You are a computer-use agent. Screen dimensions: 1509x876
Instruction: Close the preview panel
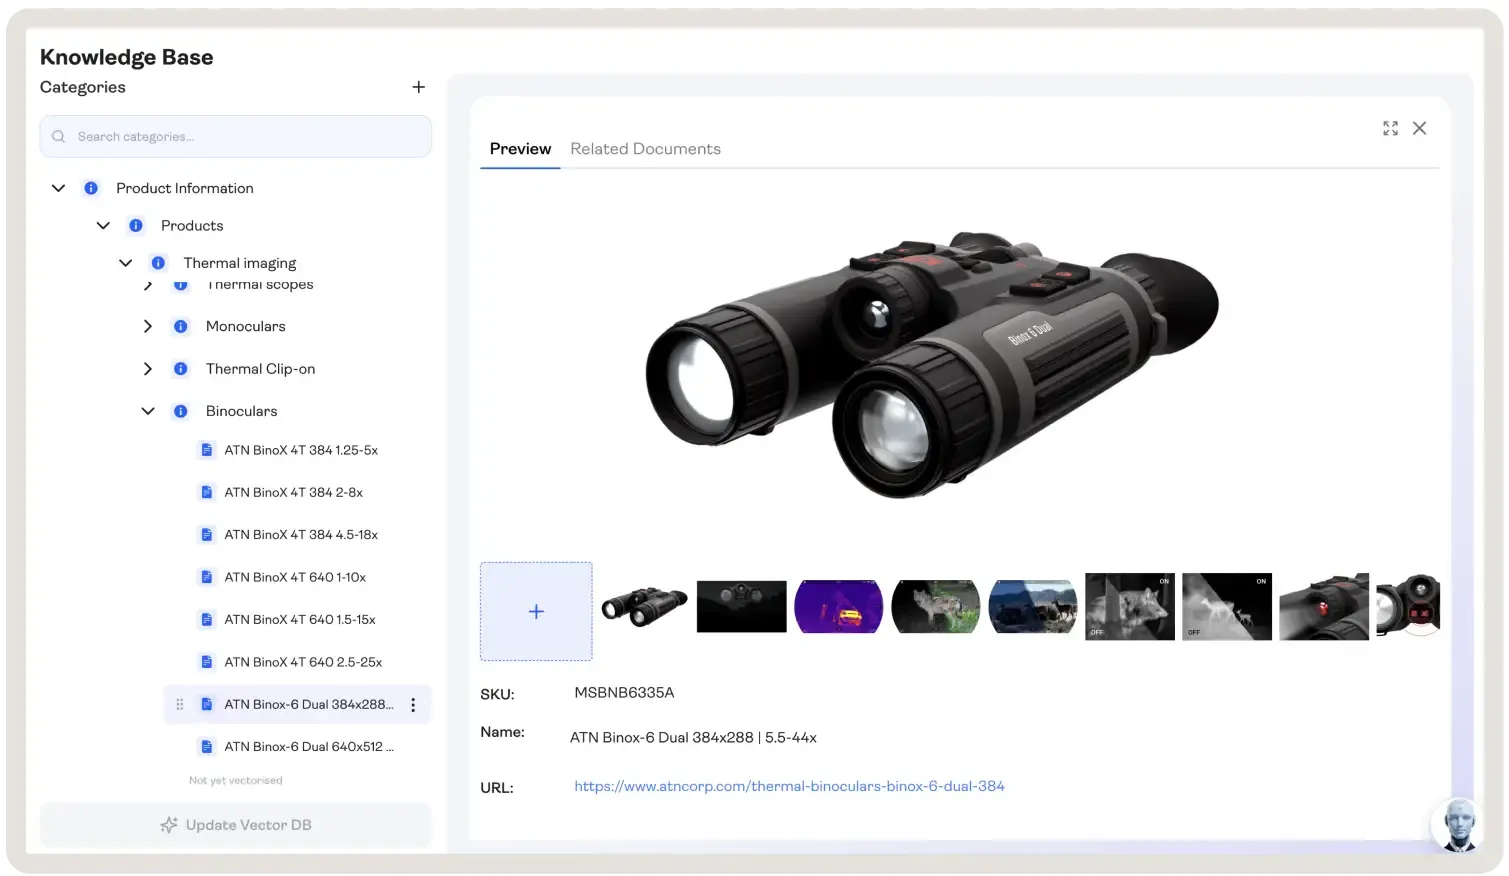1419,128
